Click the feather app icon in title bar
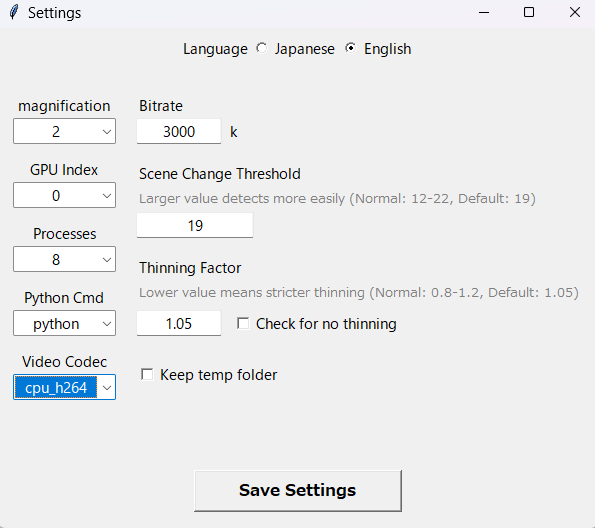Screen dimensions: 595x528 point(14,13)
